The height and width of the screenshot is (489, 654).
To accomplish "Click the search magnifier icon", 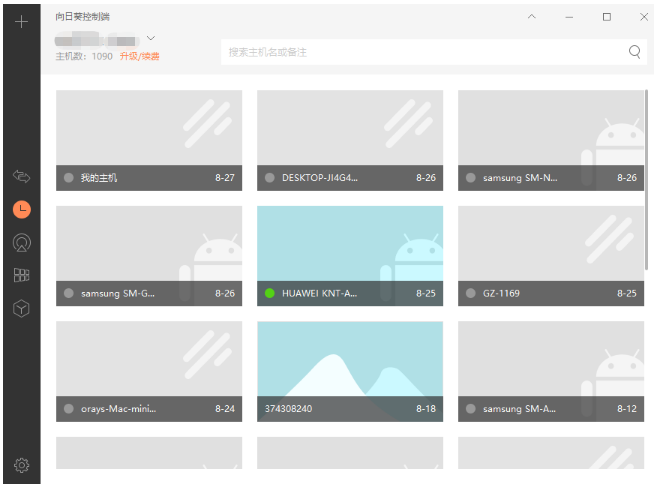I will tap(634, 52).
